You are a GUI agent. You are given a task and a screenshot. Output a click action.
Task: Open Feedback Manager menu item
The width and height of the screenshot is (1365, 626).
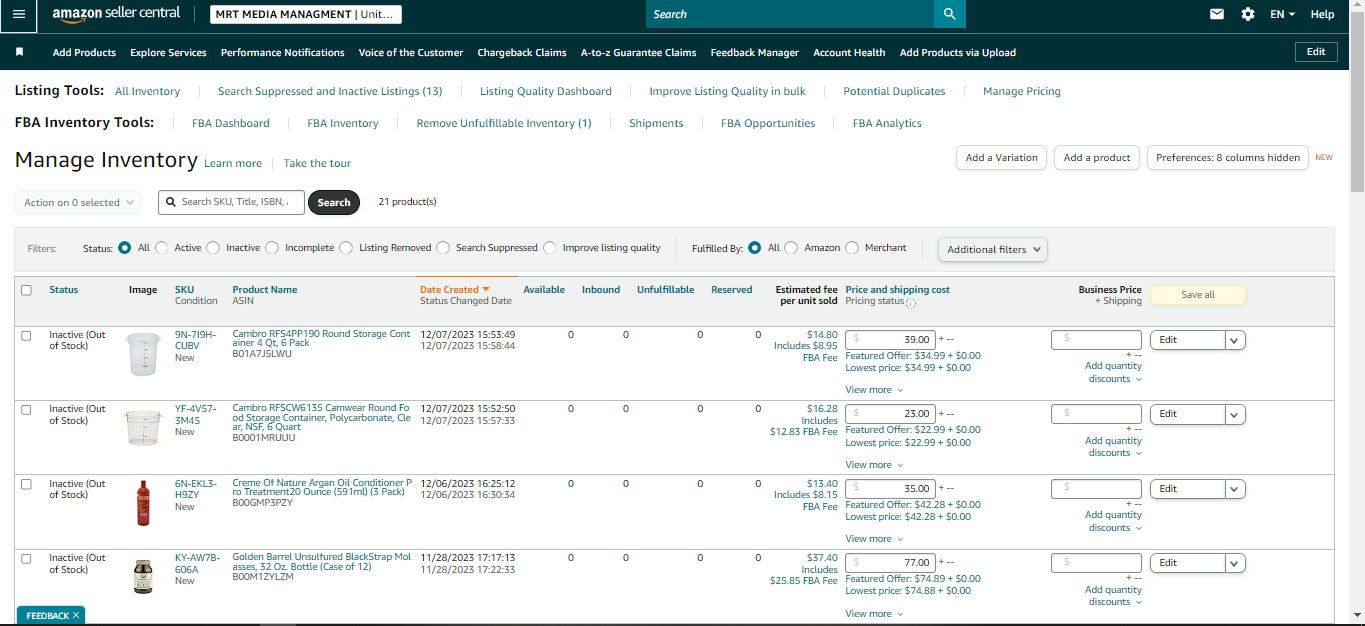[x=754, y=52]
